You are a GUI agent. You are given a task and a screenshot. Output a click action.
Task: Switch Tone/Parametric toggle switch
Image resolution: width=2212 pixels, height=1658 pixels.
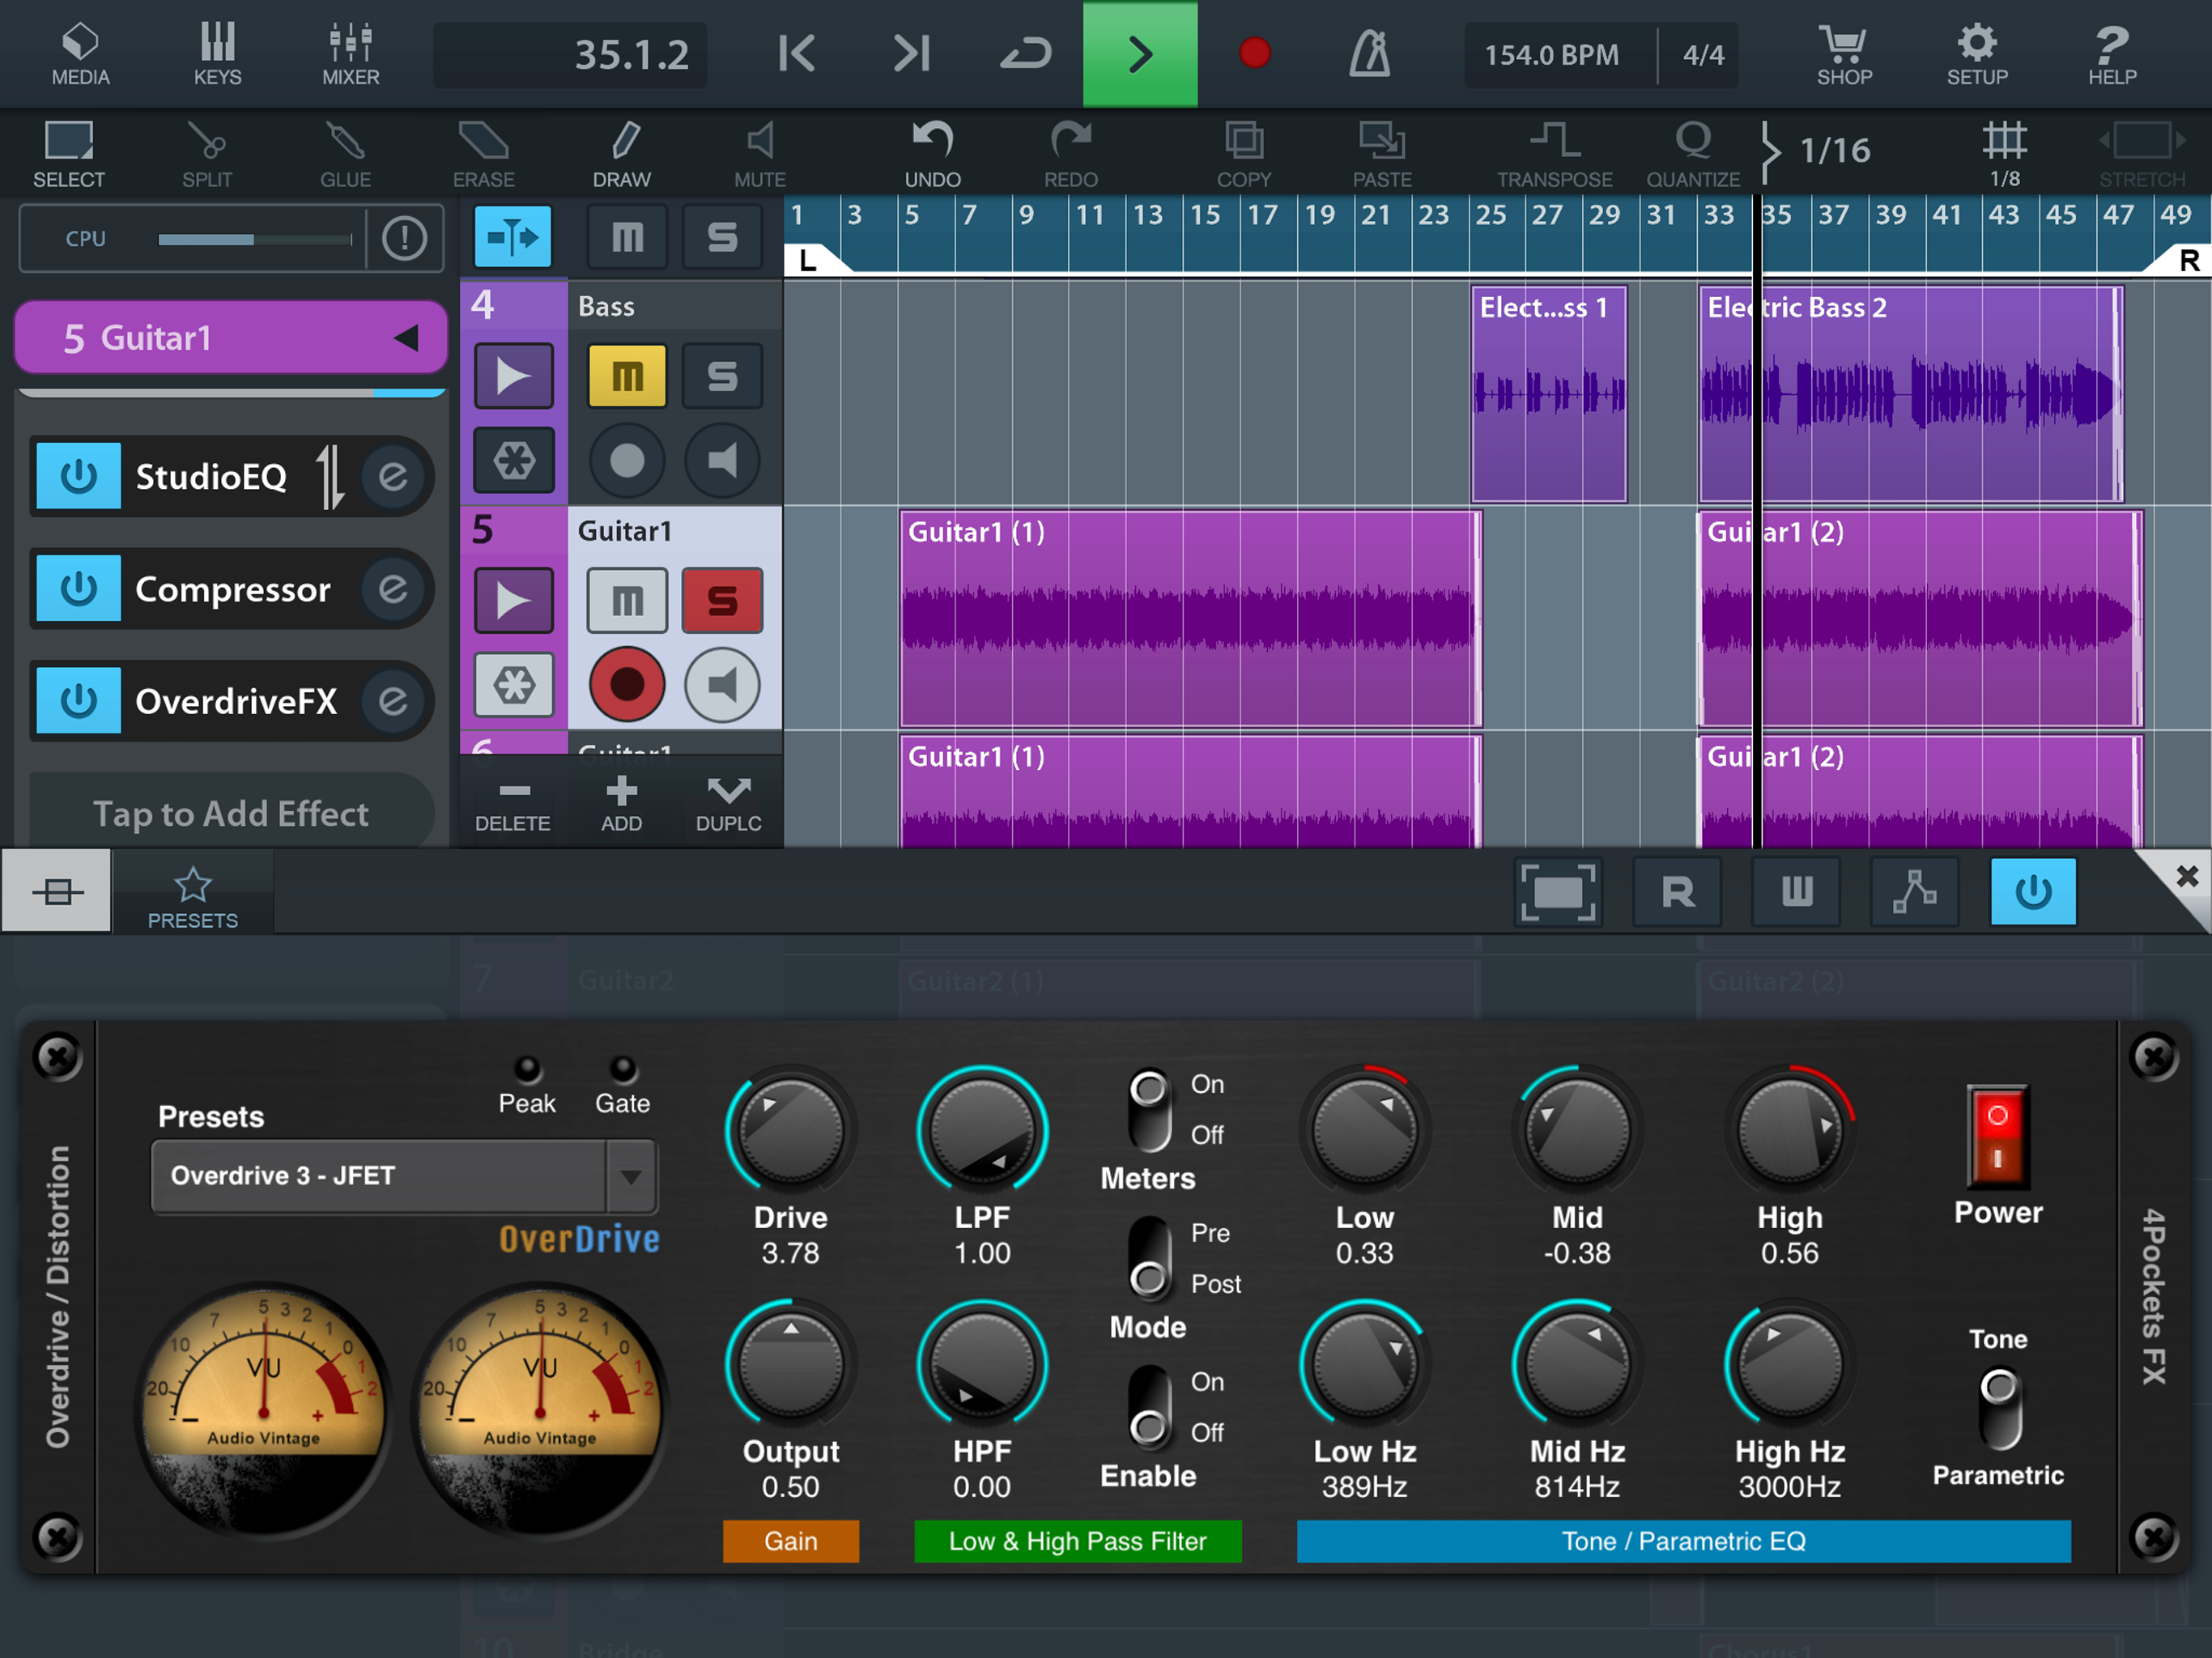[x=1999, y=1408]
